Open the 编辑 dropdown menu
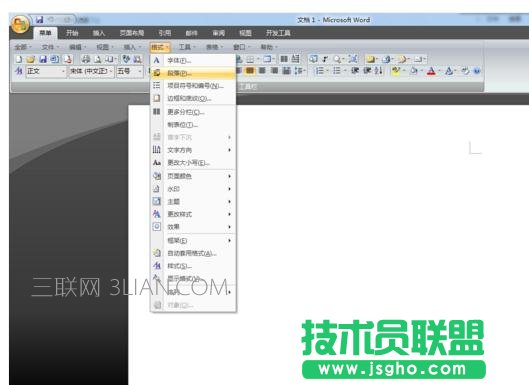 point(78,47)
